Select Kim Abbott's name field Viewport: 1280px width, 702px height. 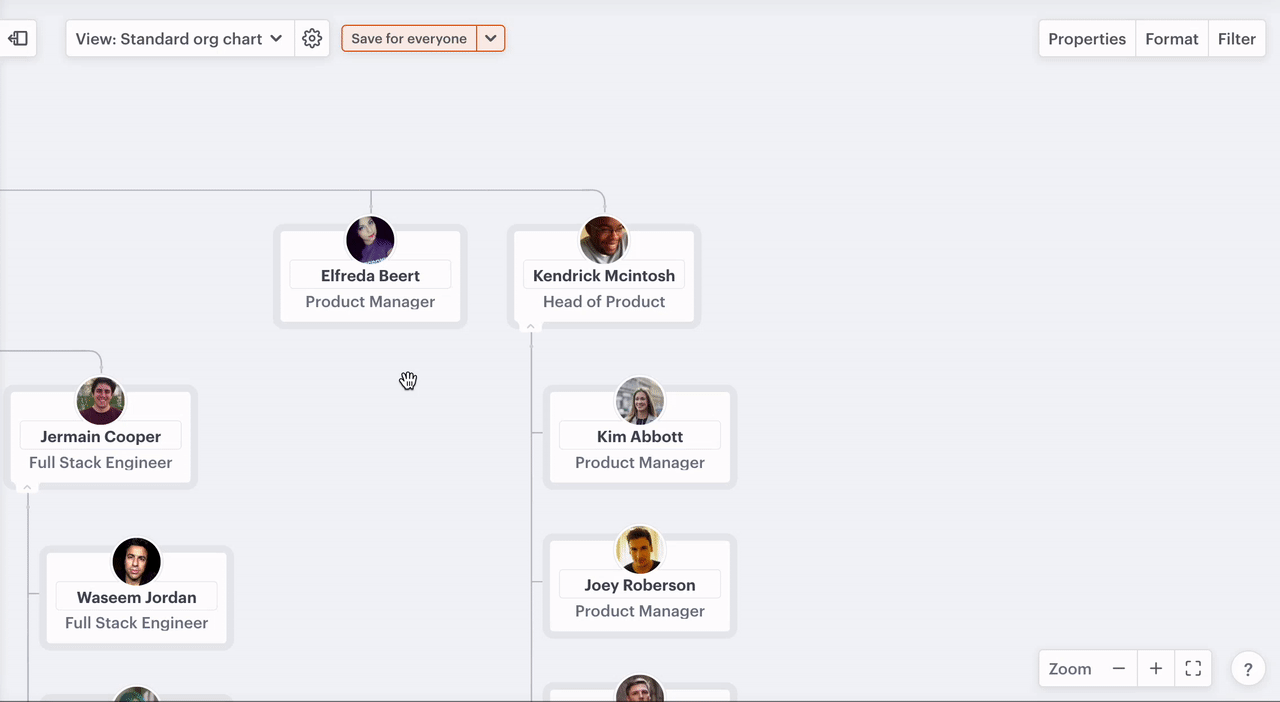(640, 436)
